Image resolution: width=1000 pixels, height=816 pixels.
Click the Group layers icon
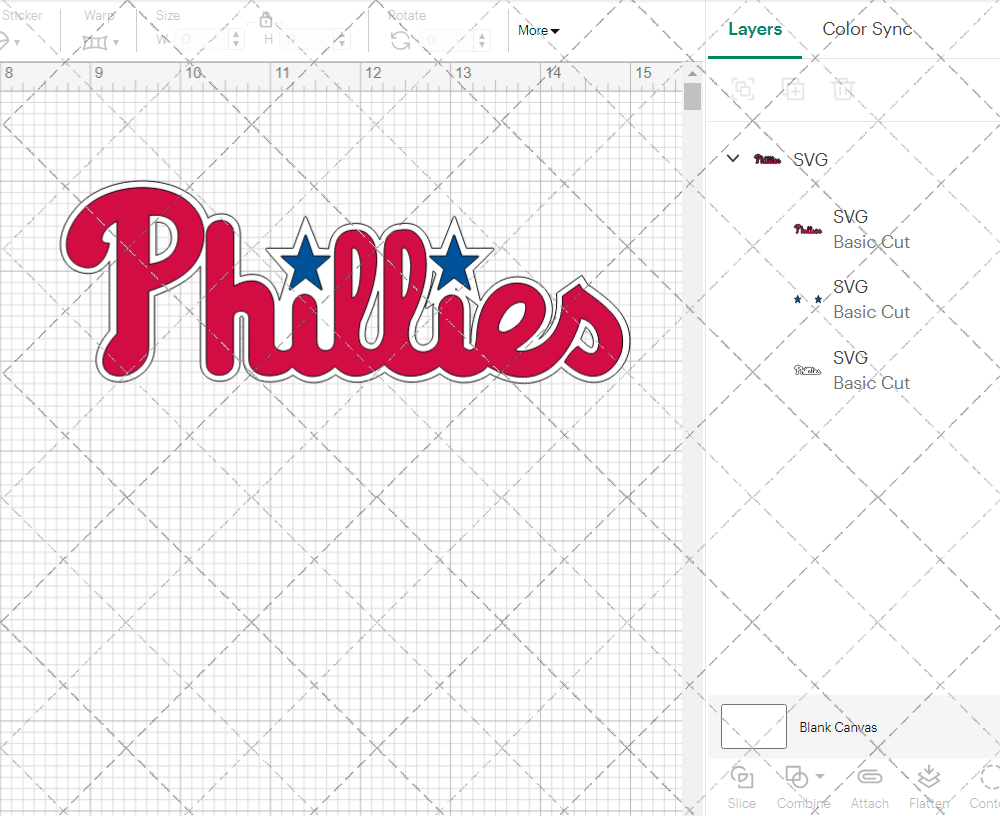pos(743,89)
